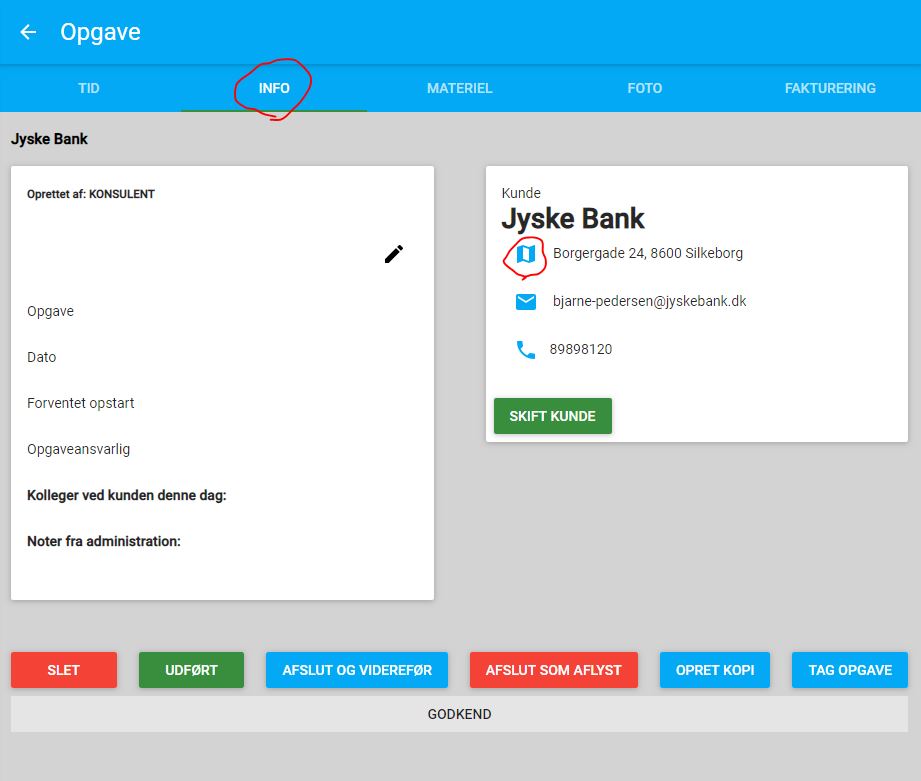This screenshot has width=921, height=781.
Task: Click the TAG OPGAVE button
Action: tap(850, 669)
